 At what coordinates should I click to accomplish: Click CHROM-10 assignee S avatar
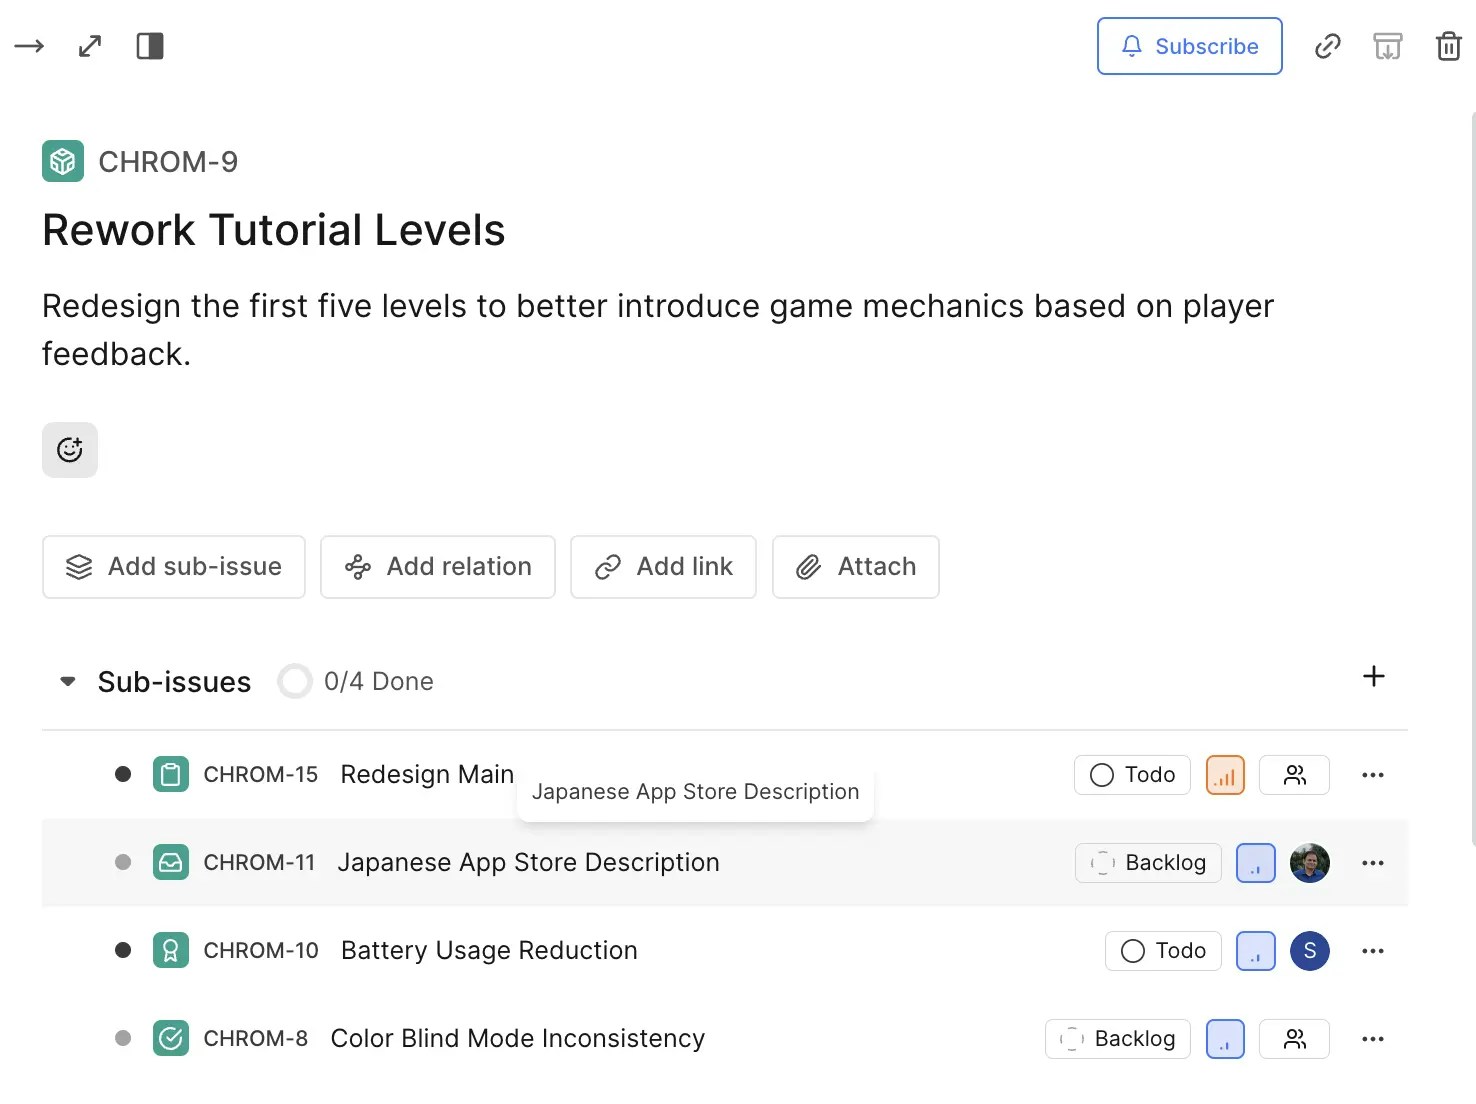(x=1310, y=951)
